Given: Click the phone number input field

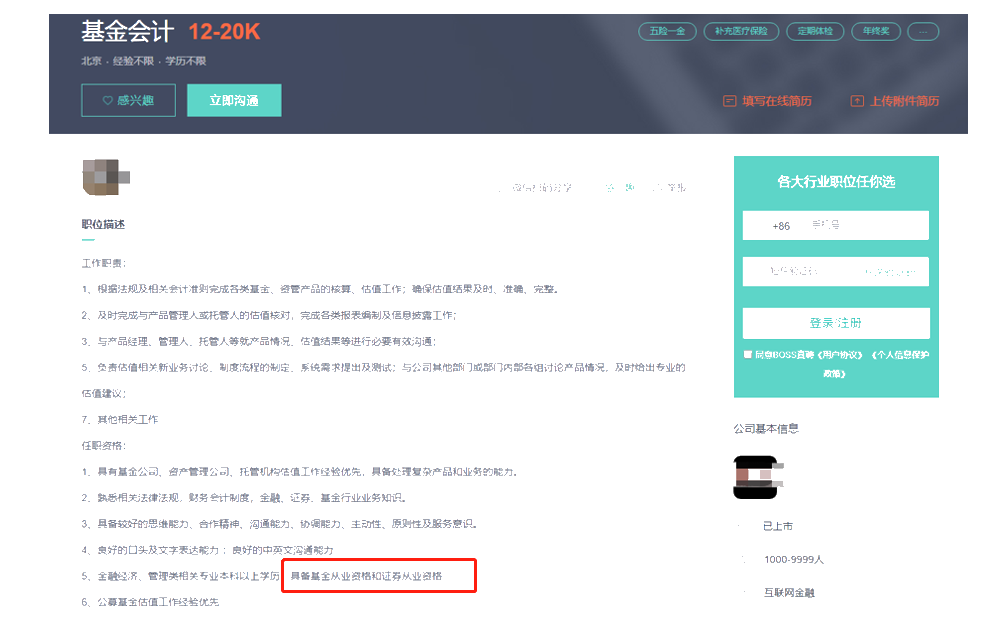Looking at the screenshot, I should pyautogui.click(x=857, y=225).
